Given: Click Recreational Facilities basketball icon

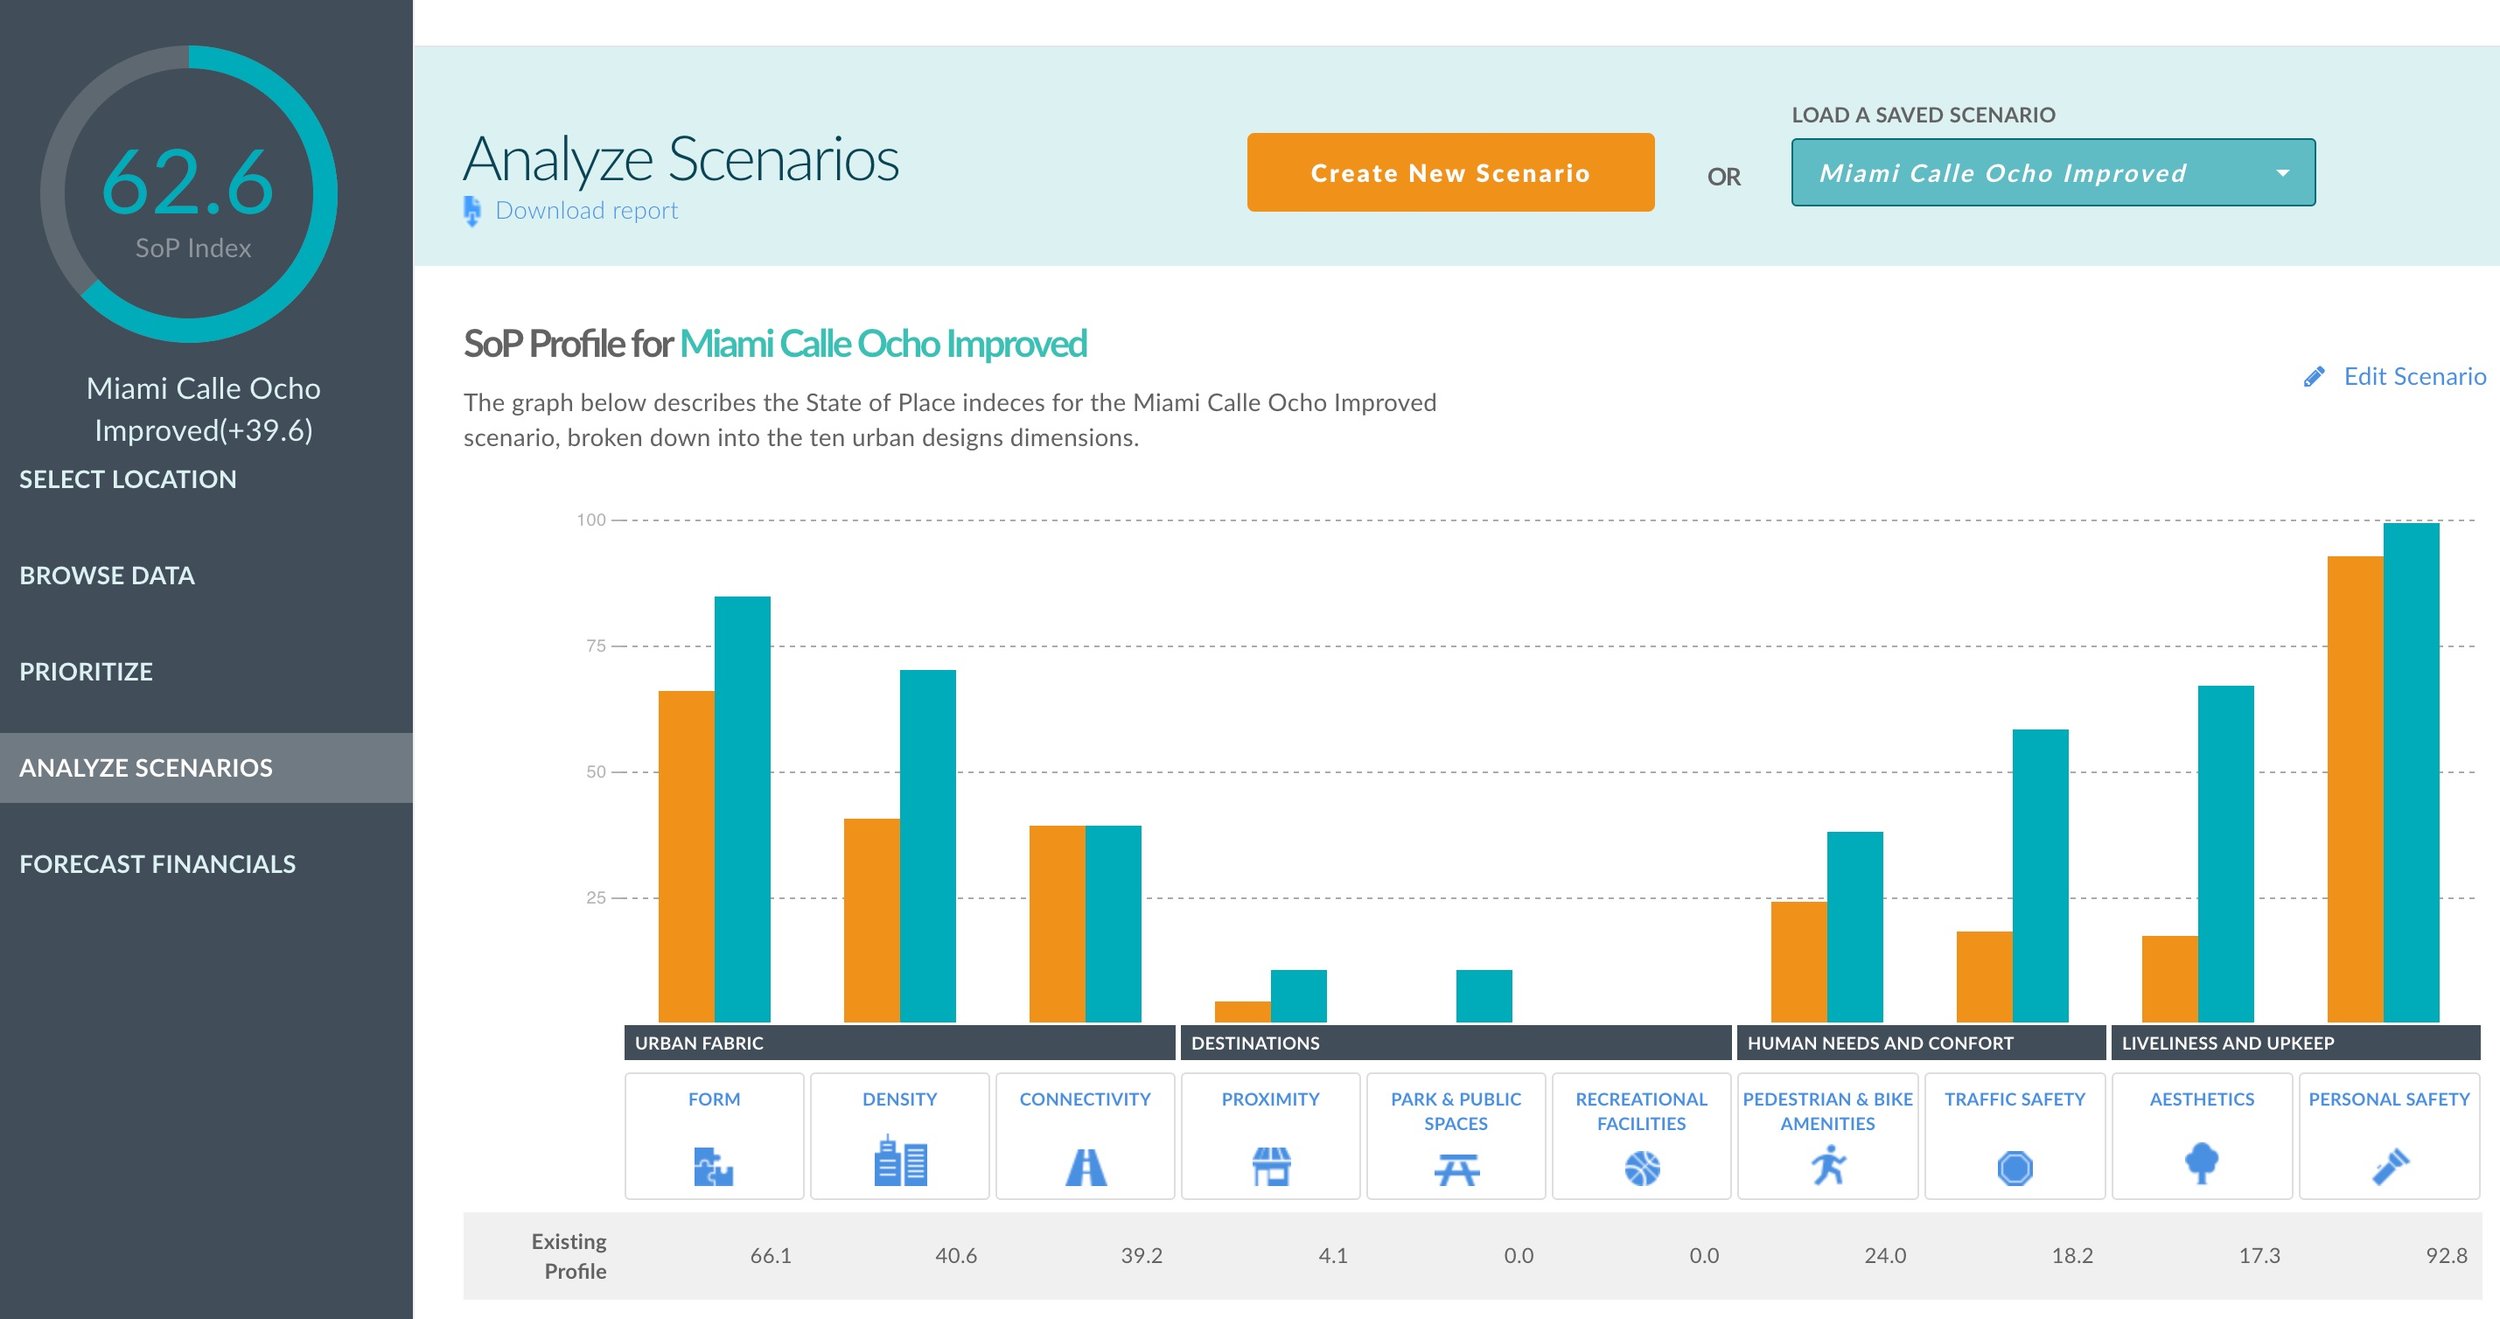Looking at the screenshot, I should pos(1642,1168).
